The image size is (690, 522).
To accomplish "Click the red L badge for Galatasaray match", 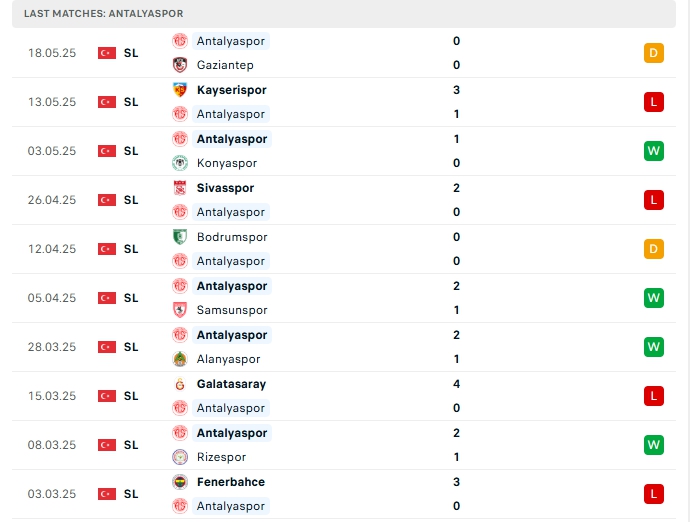I will [654, 396].
